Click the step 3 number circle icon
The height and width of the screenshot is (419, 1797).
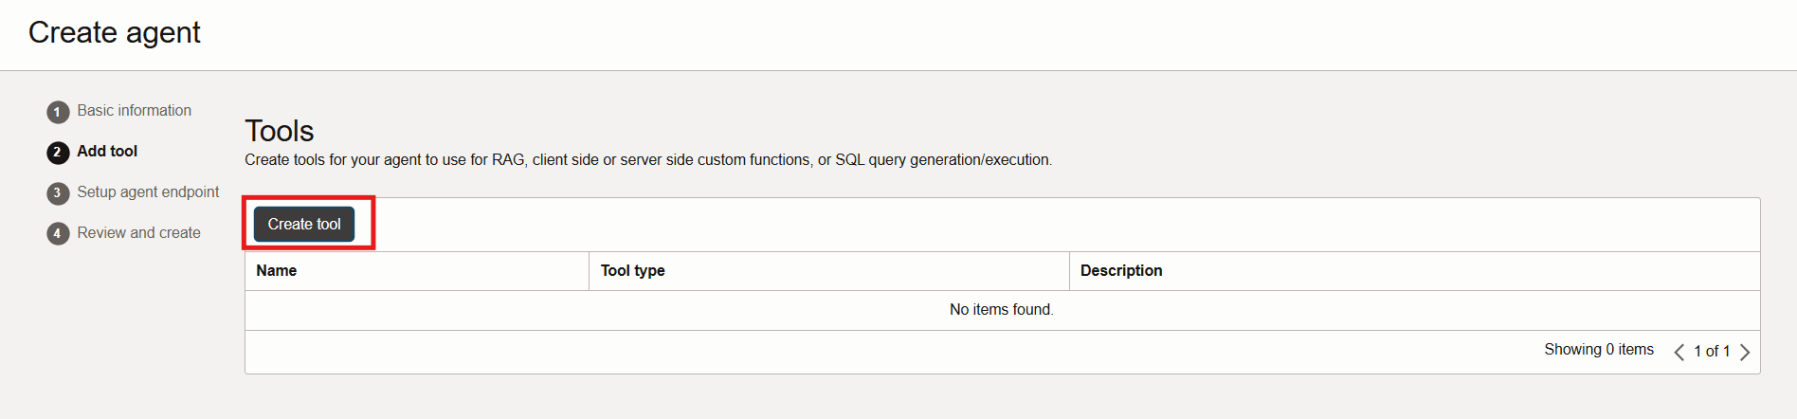[58, 193]
